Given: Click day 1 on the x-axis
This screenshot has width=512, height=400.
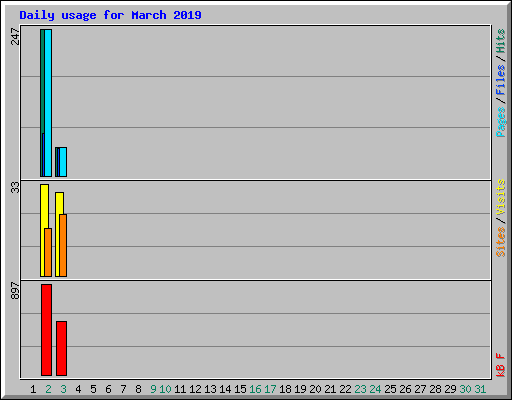Looking at the screenshot, I should [33, 389].
